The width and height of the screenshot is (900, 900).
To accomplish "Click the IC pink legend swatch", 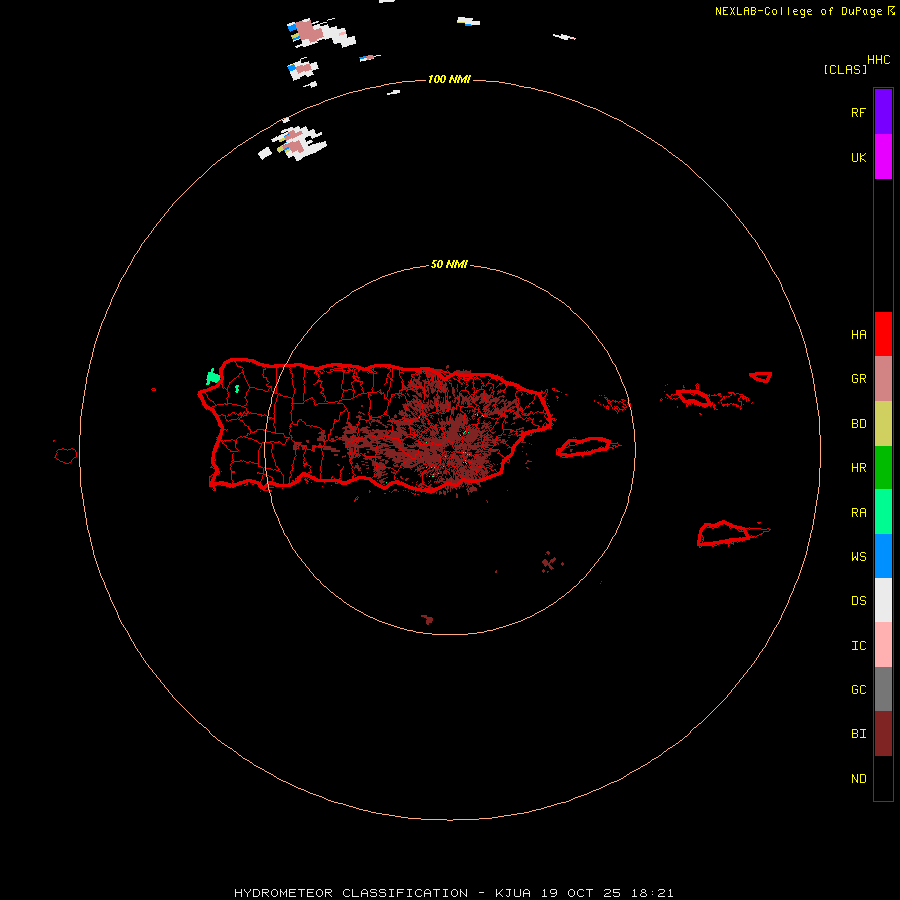I will [883, 645].
